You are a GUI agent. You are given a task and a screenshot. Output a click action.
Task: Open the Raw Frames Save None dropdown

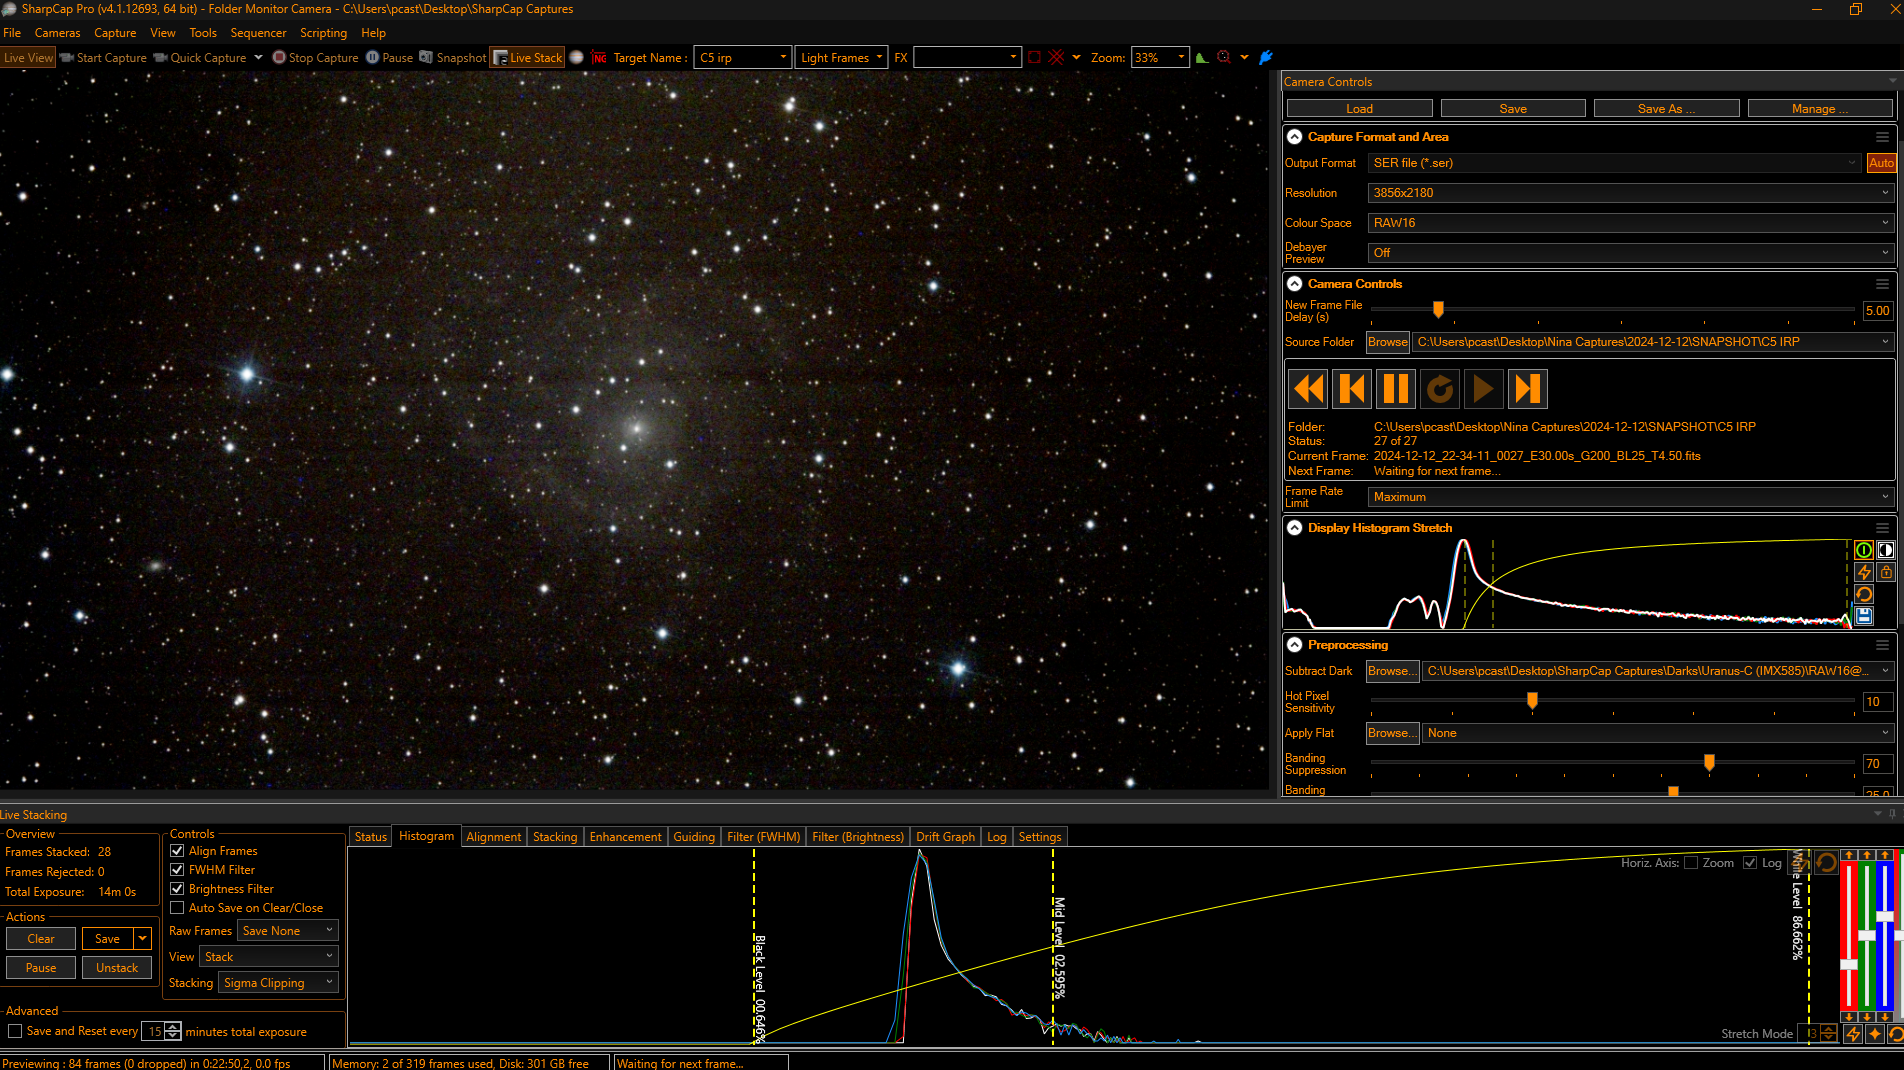click(288, 931)
